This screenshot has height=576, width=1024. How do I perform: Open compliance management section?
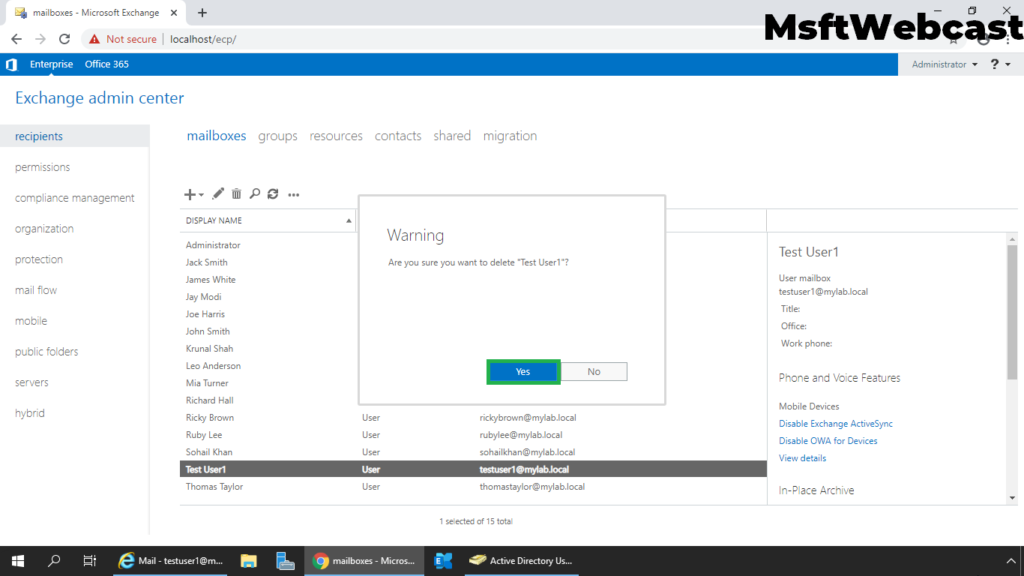(74, 198)
